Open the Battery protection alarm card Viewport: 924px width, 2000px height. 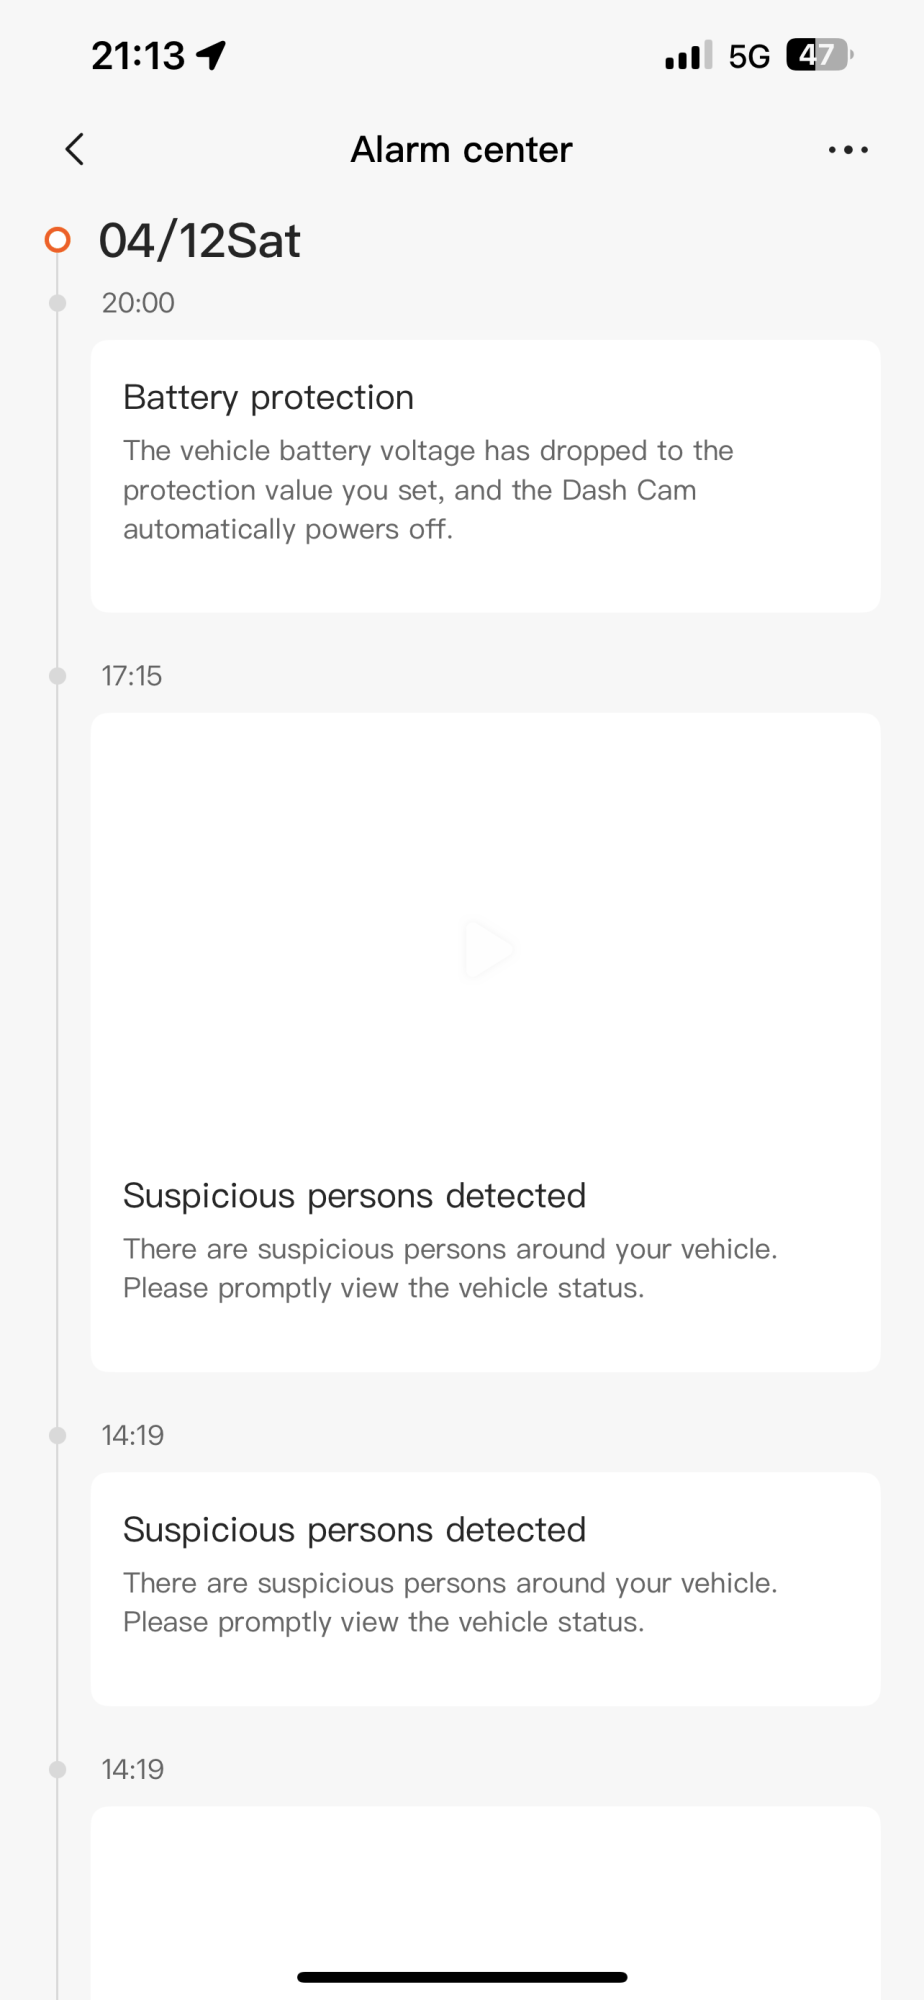pos(485,476)
